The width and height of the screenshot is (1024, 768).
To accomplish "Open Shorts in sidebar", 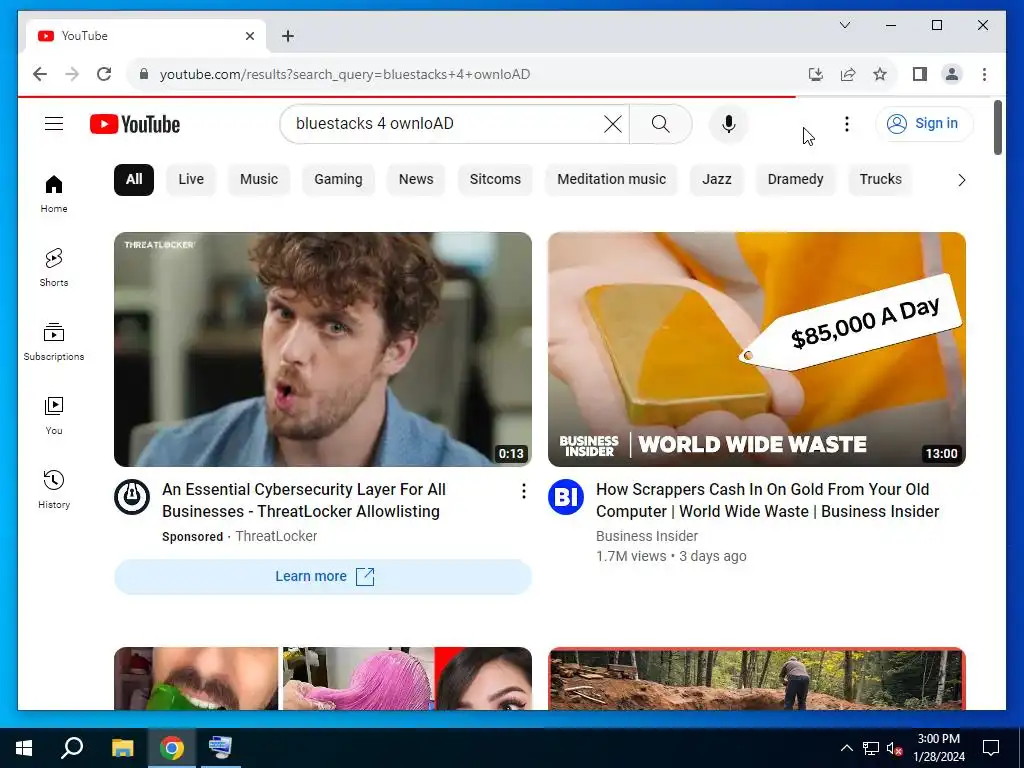I will click(54, 268).
